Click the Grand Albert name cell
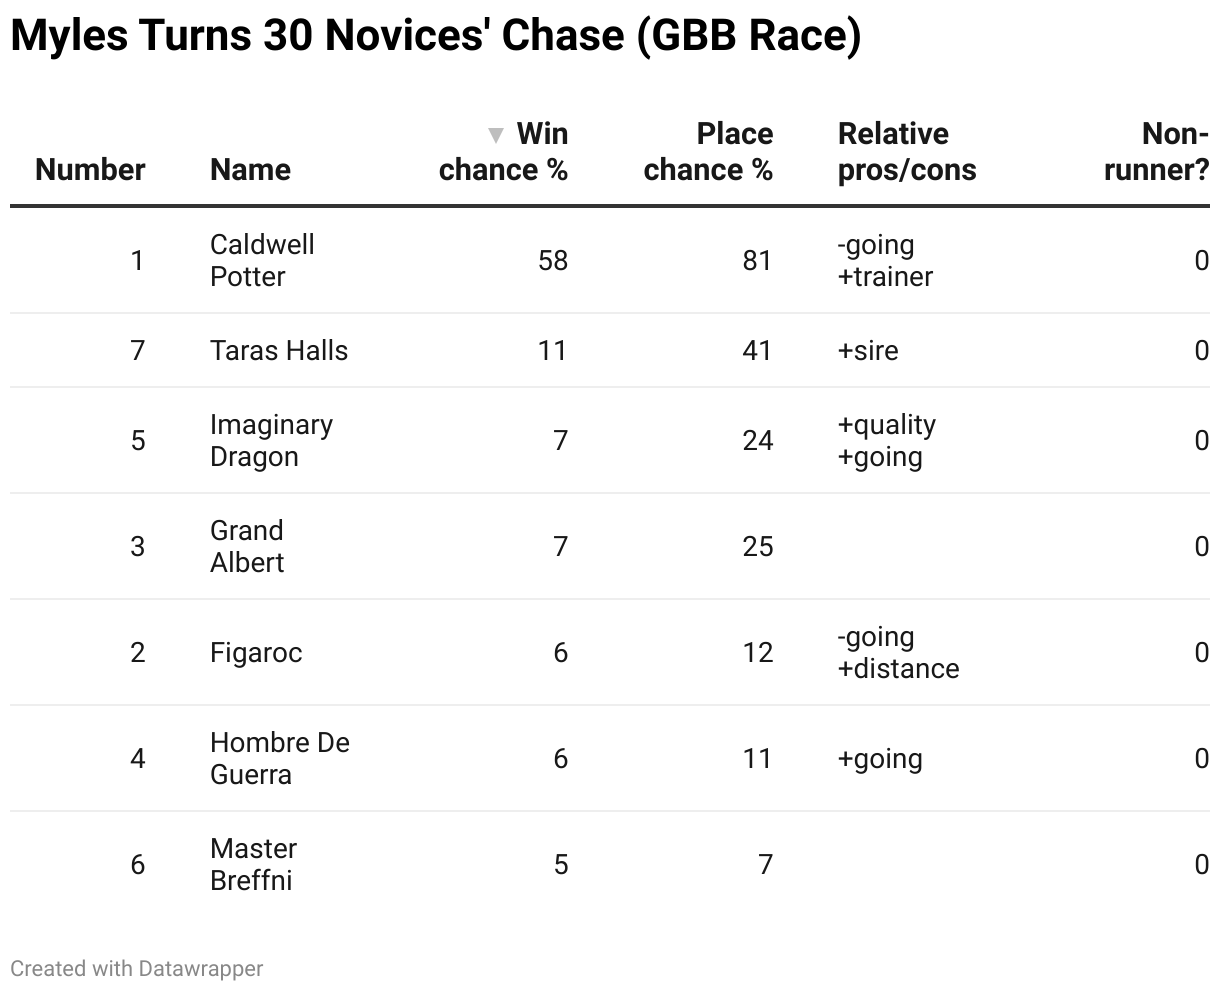This screenshot has width=1220, height=992. (247, 546)
